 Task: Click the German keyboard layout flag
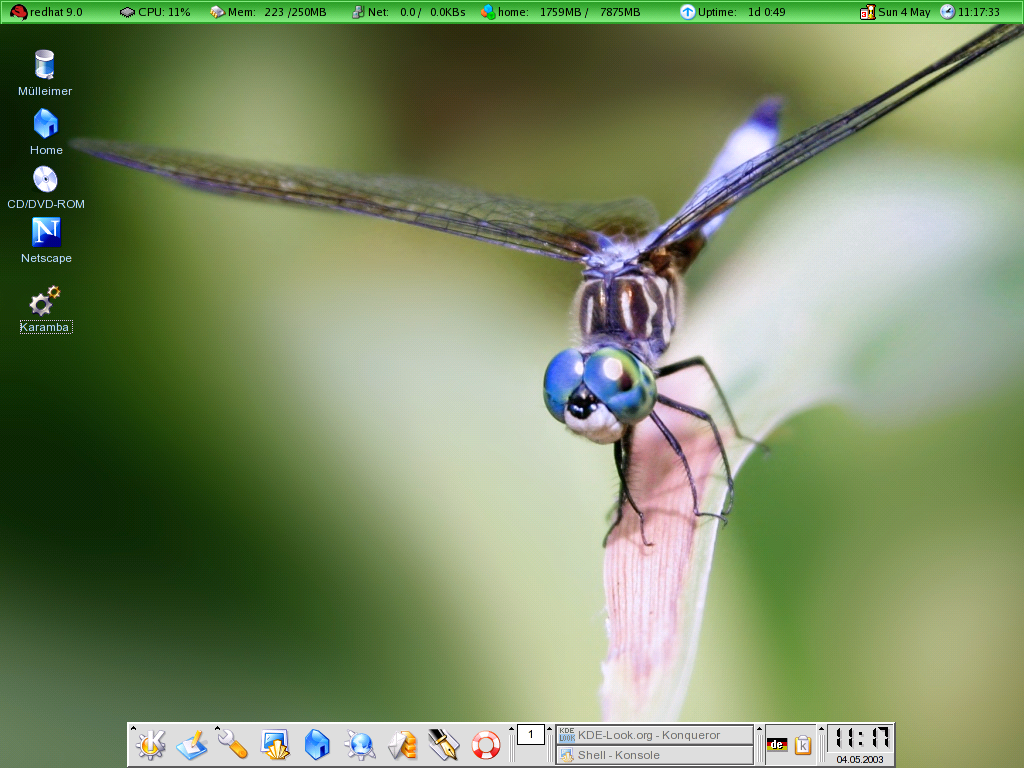click(777, 744)
